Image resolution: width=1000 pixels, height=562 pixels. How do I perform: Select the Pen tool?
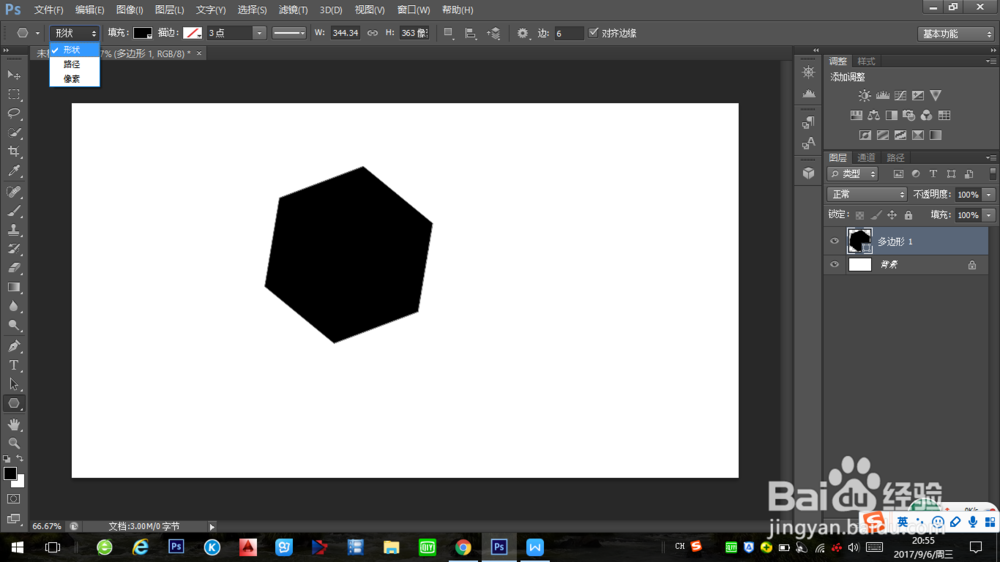[x=14, y=346]
